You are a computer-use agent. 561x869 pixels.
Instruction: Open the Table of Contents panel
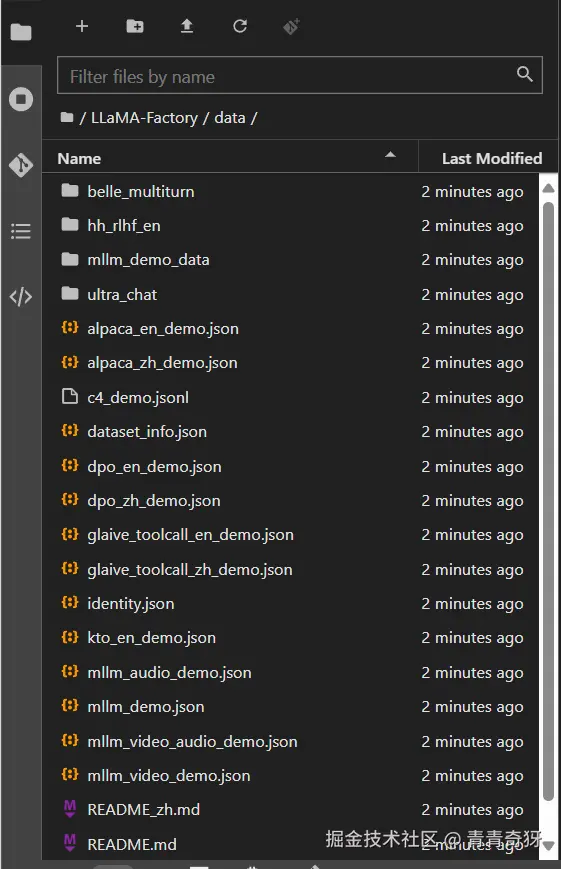pos(21,231)
